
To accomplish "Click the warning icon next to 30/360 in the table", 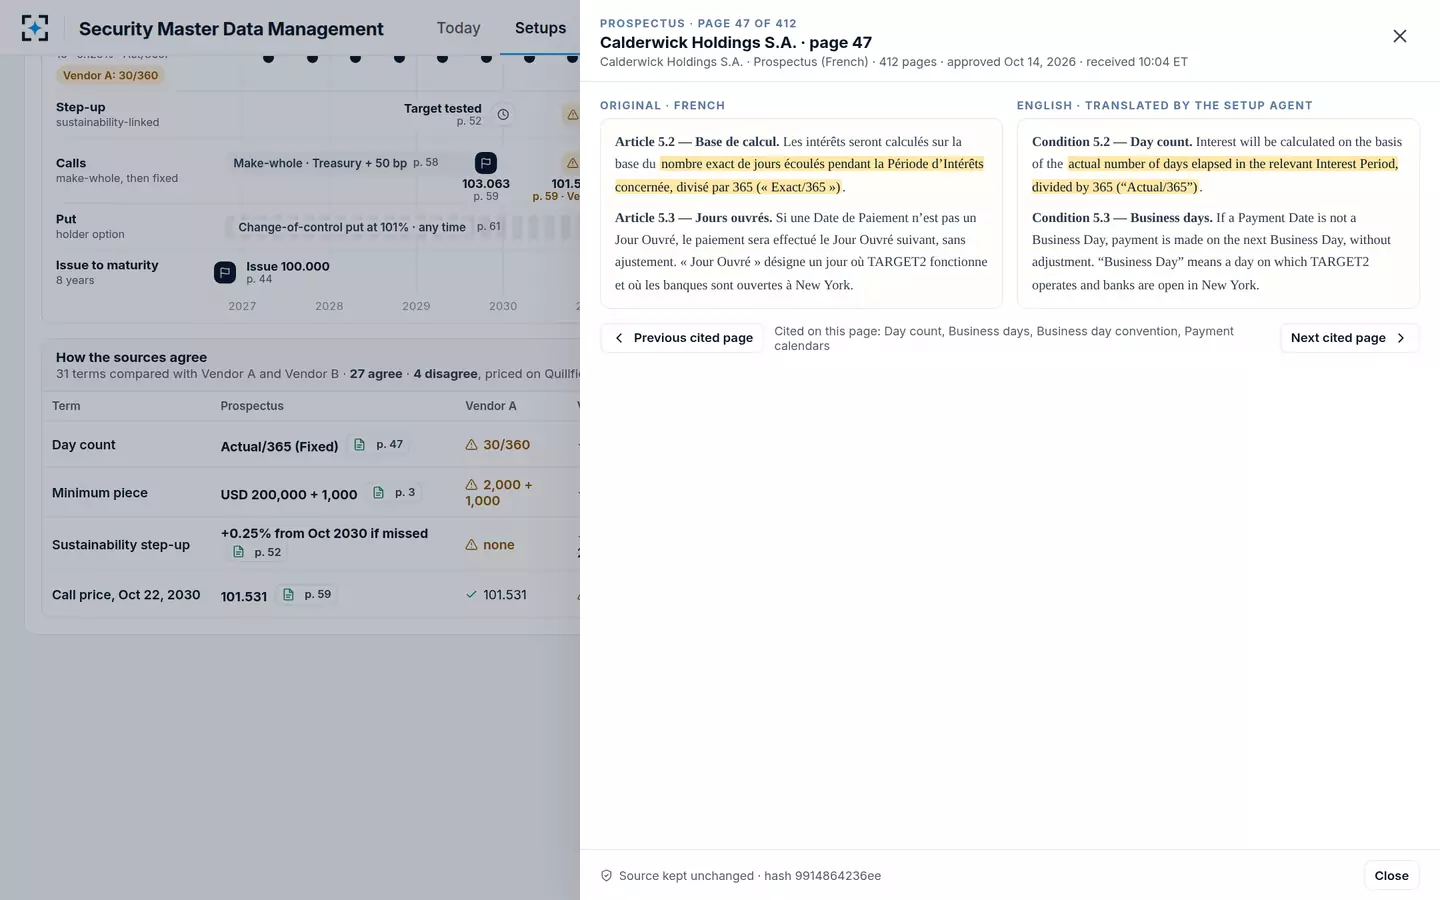I will coord(471,445).
